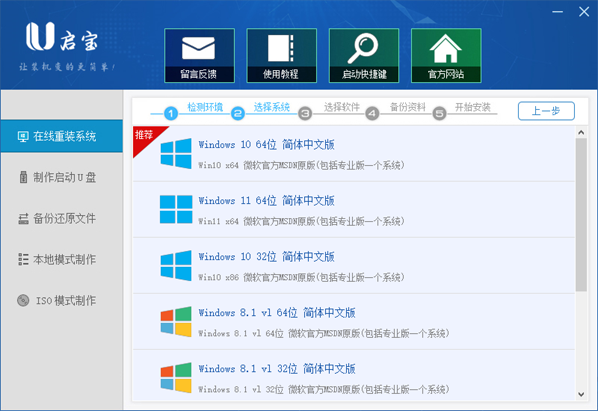Viewport: 598px width, 411px height.
Task: Click step 1 检测环境 progress marker
Action: (171, 113)
